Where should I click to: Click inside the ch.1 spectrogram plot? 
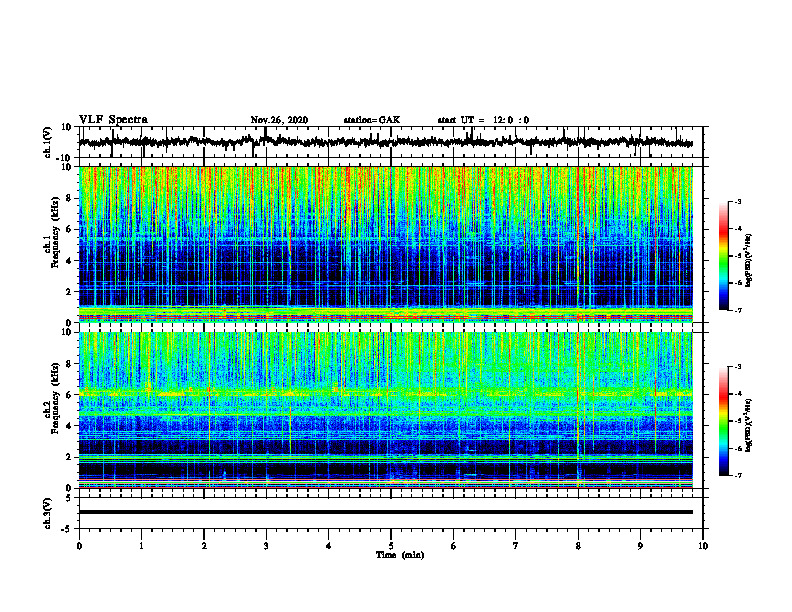tap(386, 244)
